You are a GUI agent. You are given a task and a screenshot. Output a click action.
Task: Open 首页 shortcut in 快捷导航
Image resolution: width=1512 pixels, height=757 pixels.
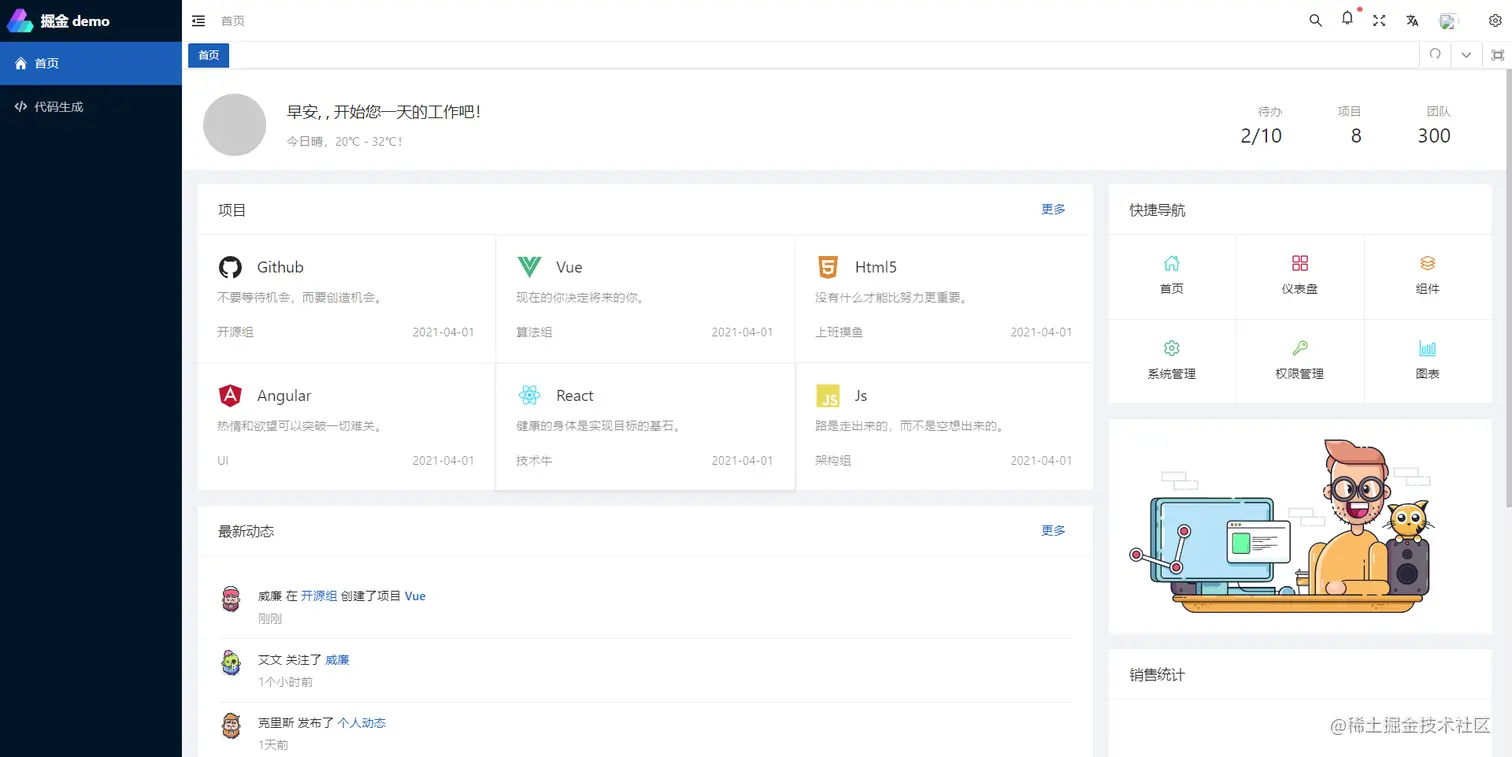(x=1172, y=276)
